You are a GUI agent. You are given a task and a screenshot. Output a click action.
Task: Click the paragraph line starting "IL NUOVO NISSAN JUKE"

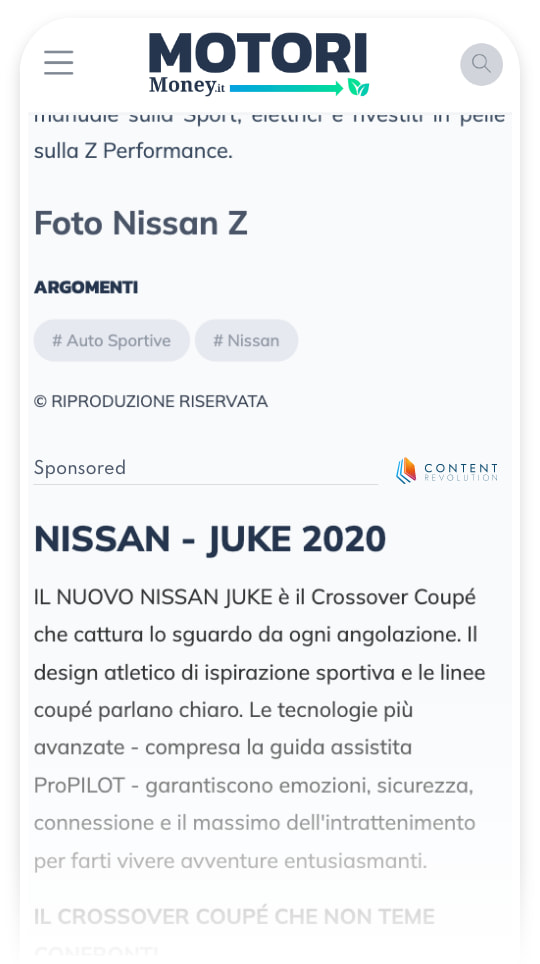point(255,597)
